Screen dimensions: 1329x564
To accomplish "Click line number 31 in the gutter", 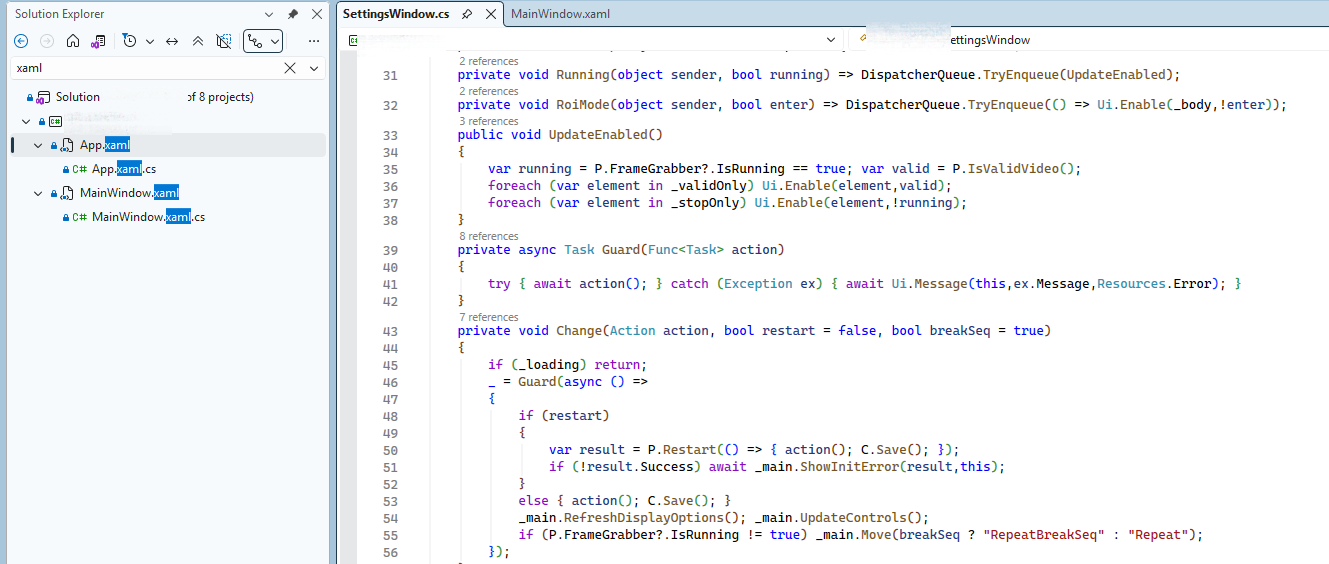I will (390, 76).
